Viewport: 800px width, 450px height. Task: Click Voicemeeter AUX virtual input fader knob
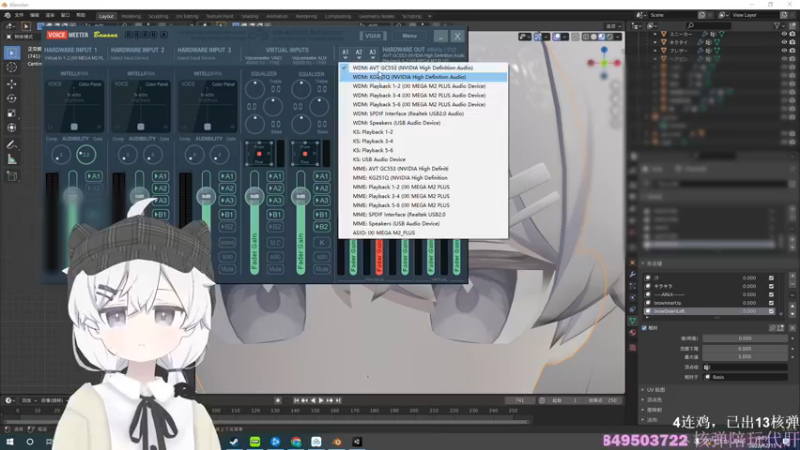tap(301, 196)
